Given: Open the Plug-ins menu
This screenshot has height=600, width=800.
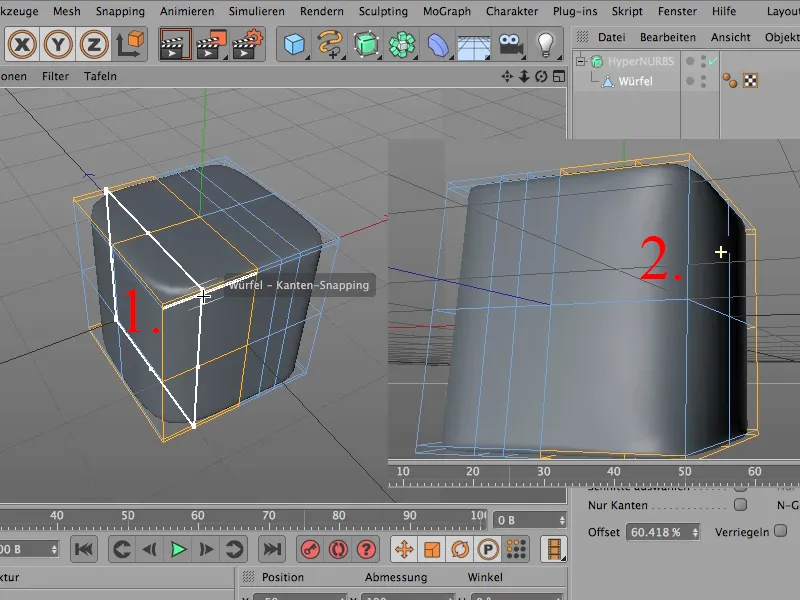Looking at the screenshot, I should [x=575, y=11].
